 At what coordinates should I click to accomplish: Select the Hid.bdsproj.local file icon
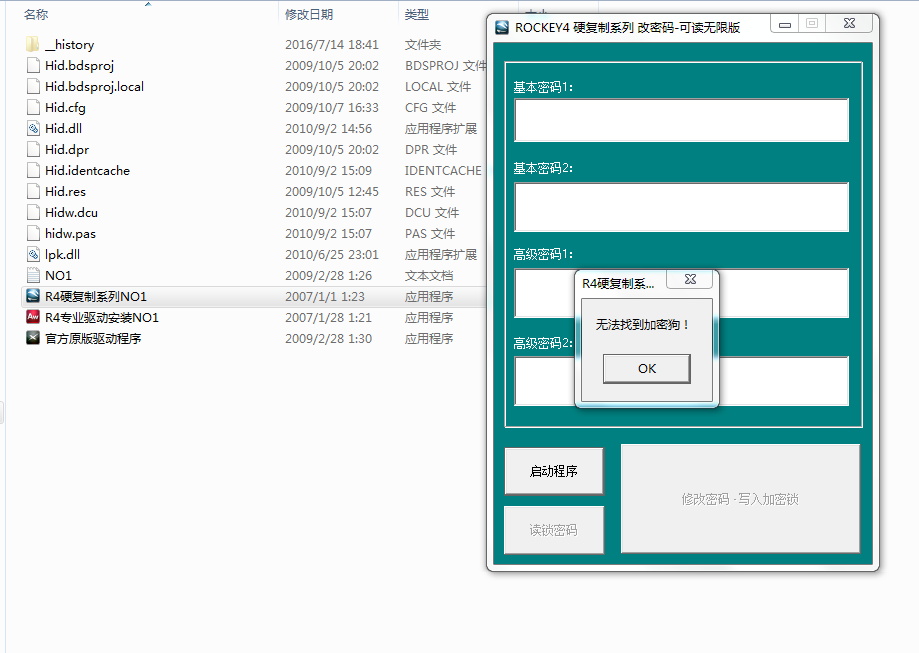point(33,87)
